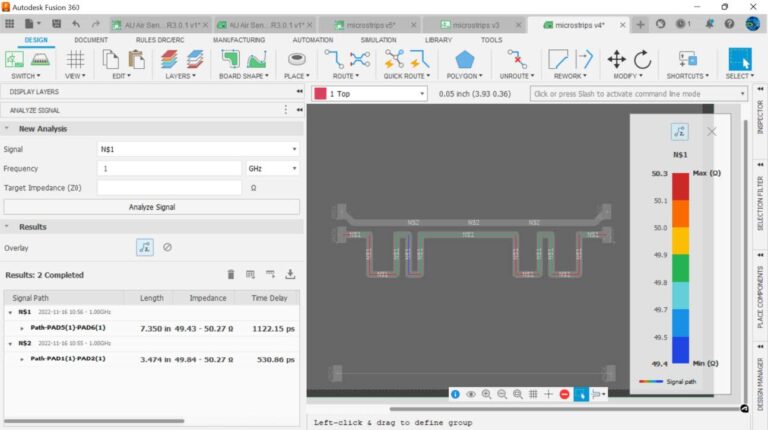
Task: Collapse the Results section
Action: pos(7,226)
